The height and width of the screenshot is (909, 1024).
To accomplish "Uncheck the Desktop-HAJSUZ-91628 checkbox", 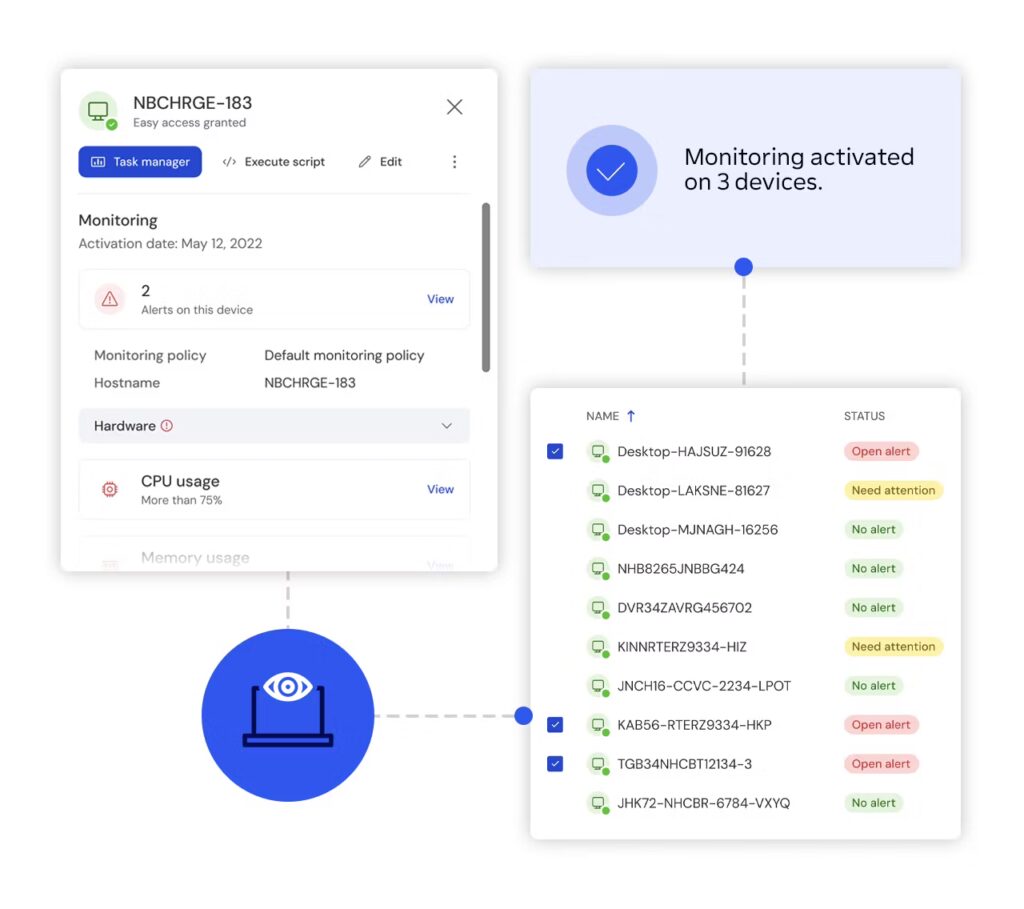I will pos(555,451).
